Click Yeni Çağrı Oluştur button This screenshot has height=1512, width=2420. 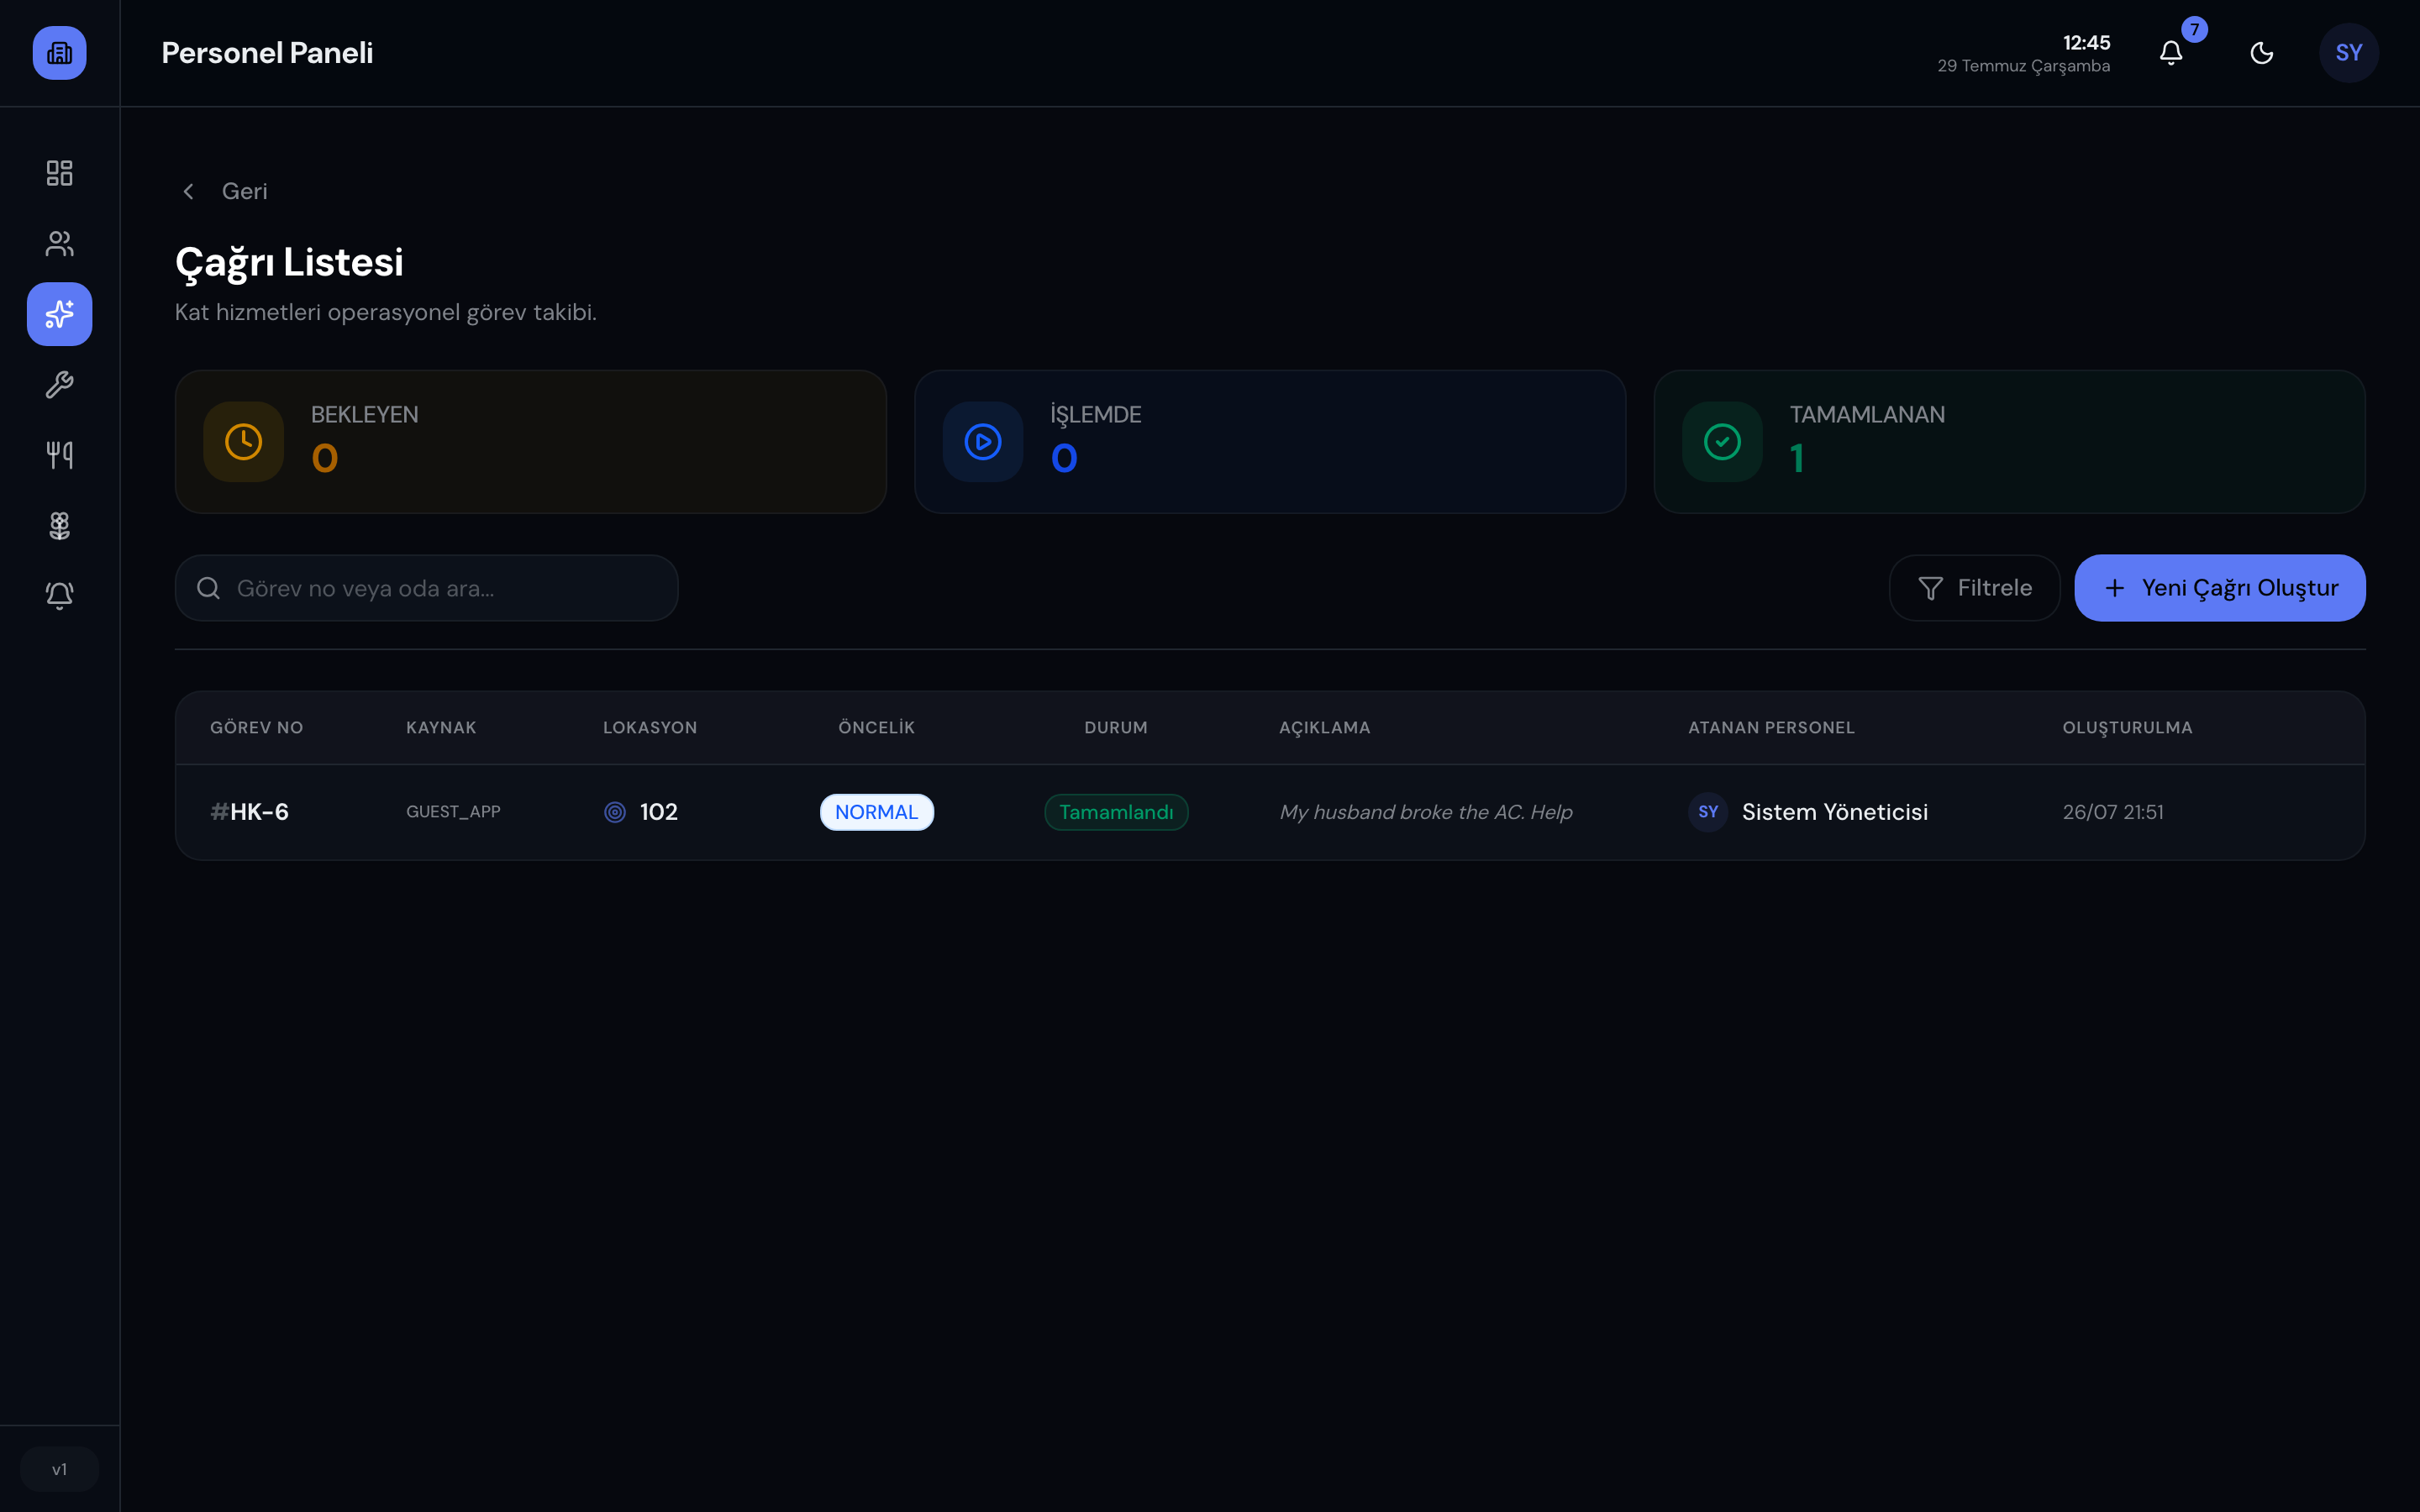coord(2219,588)
